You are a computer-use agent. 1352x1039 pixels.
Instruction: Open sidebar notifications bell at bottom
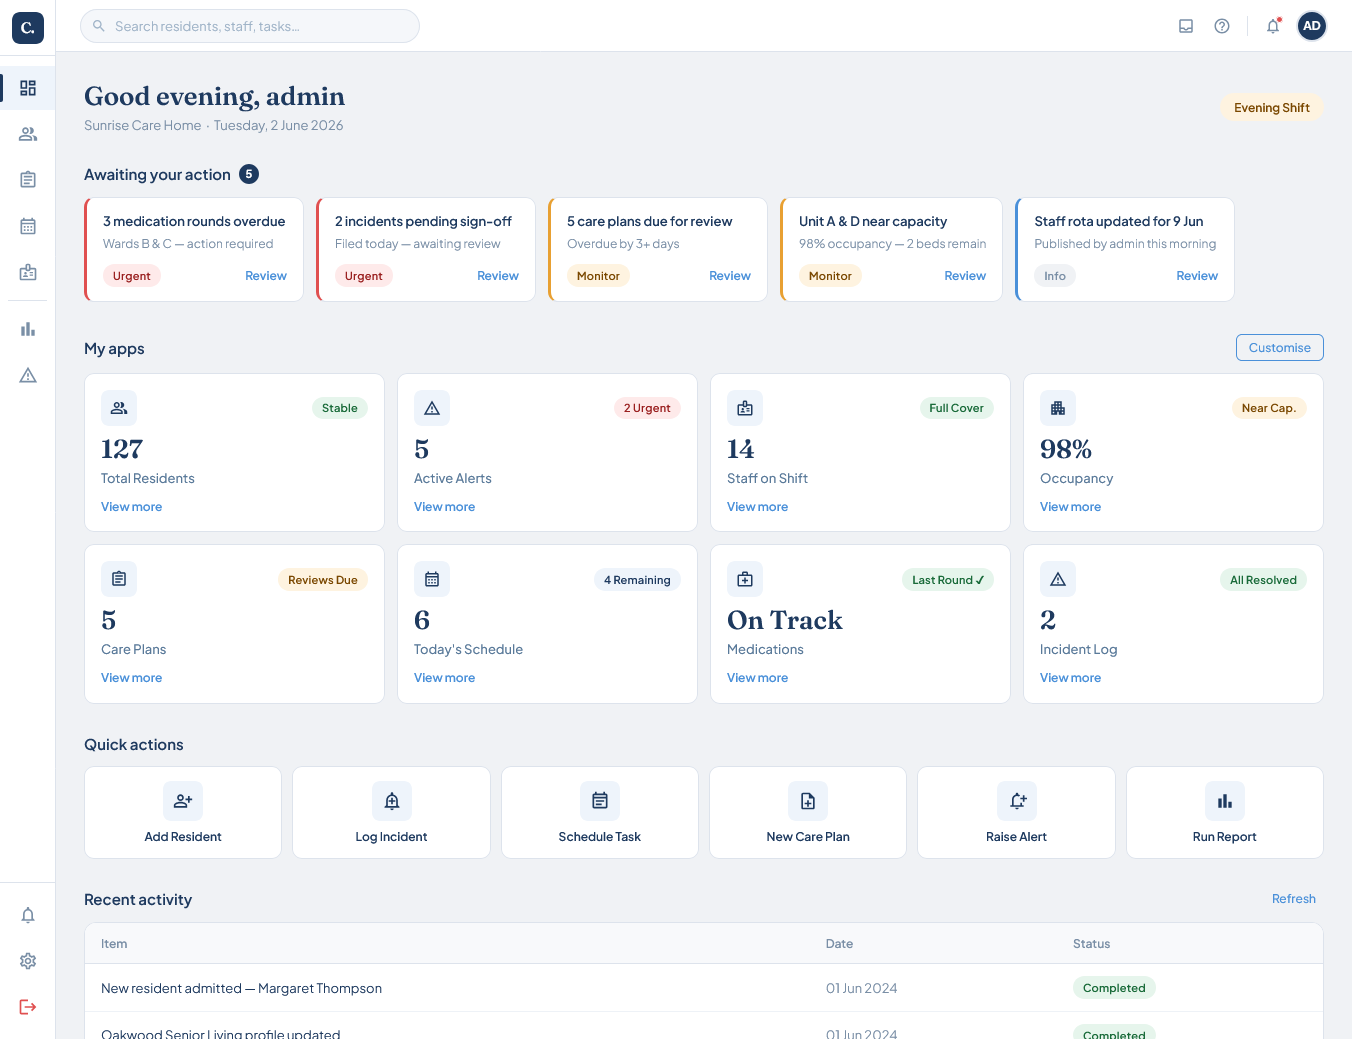28,915
